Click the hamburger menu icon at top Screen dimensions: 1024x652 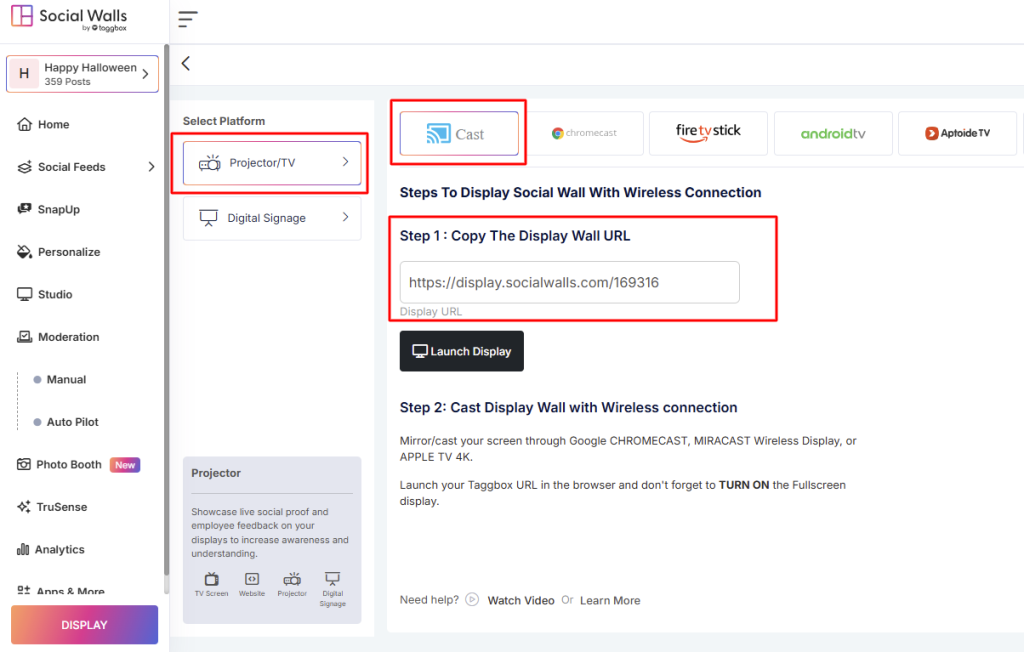(187, 19)
